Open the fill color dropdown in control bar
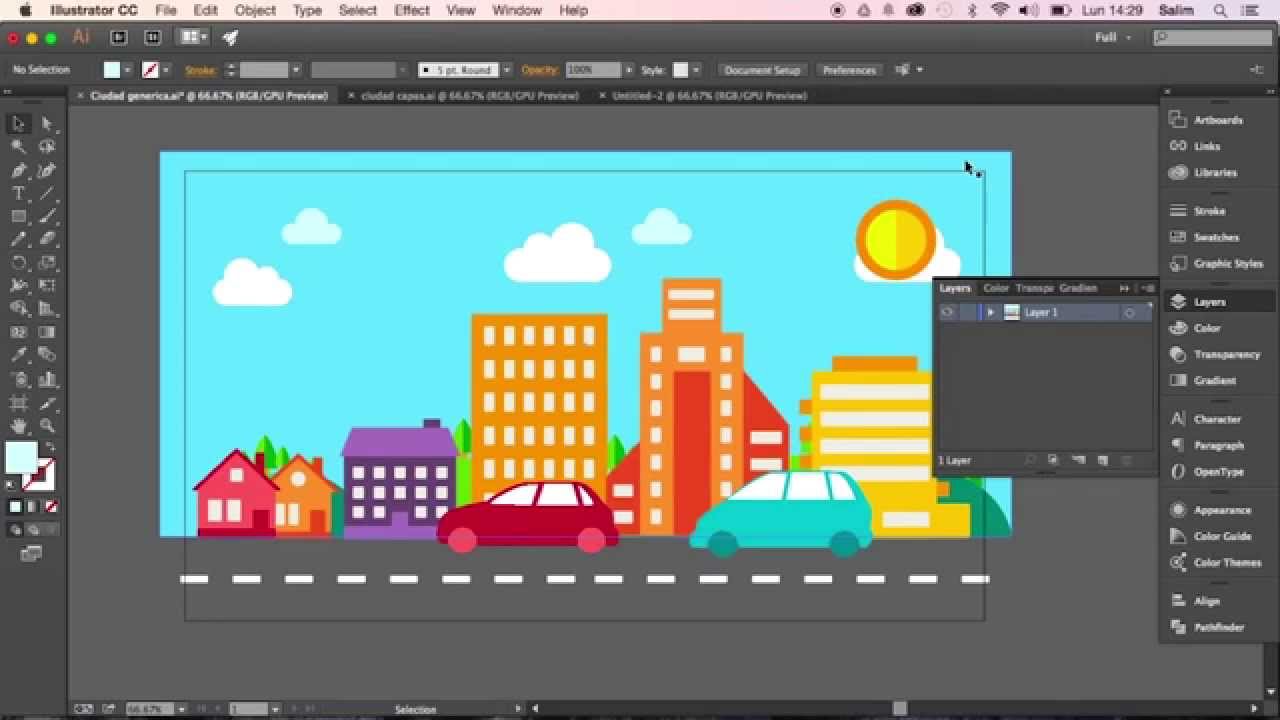 pyautogui.click(x=127, y=70)
